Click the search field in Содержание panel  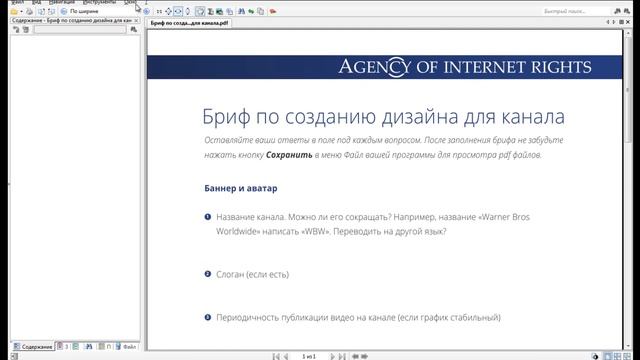80,29
